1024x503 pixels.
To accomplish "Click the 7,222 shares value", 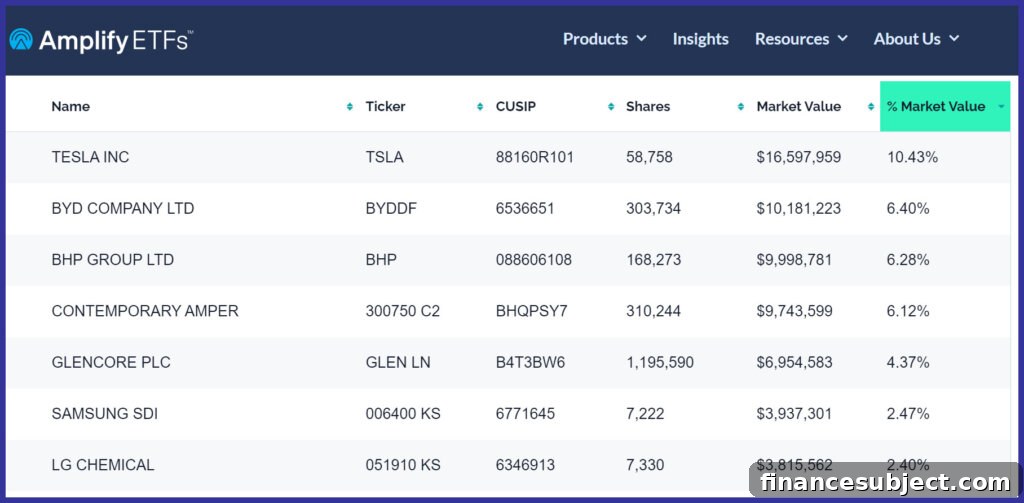I will point(645,414).
